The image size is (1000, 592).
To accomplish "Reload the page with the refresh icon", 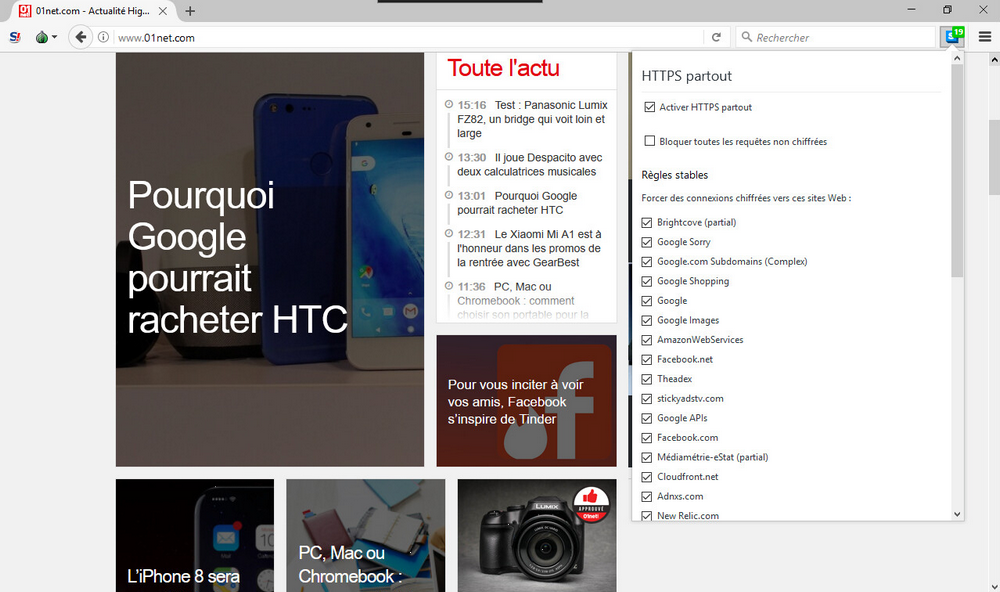I will click(716, 37).
